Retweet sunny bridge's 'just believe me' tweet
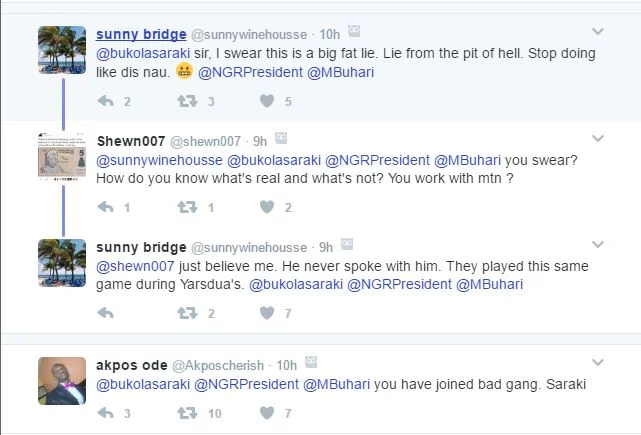 186,313
